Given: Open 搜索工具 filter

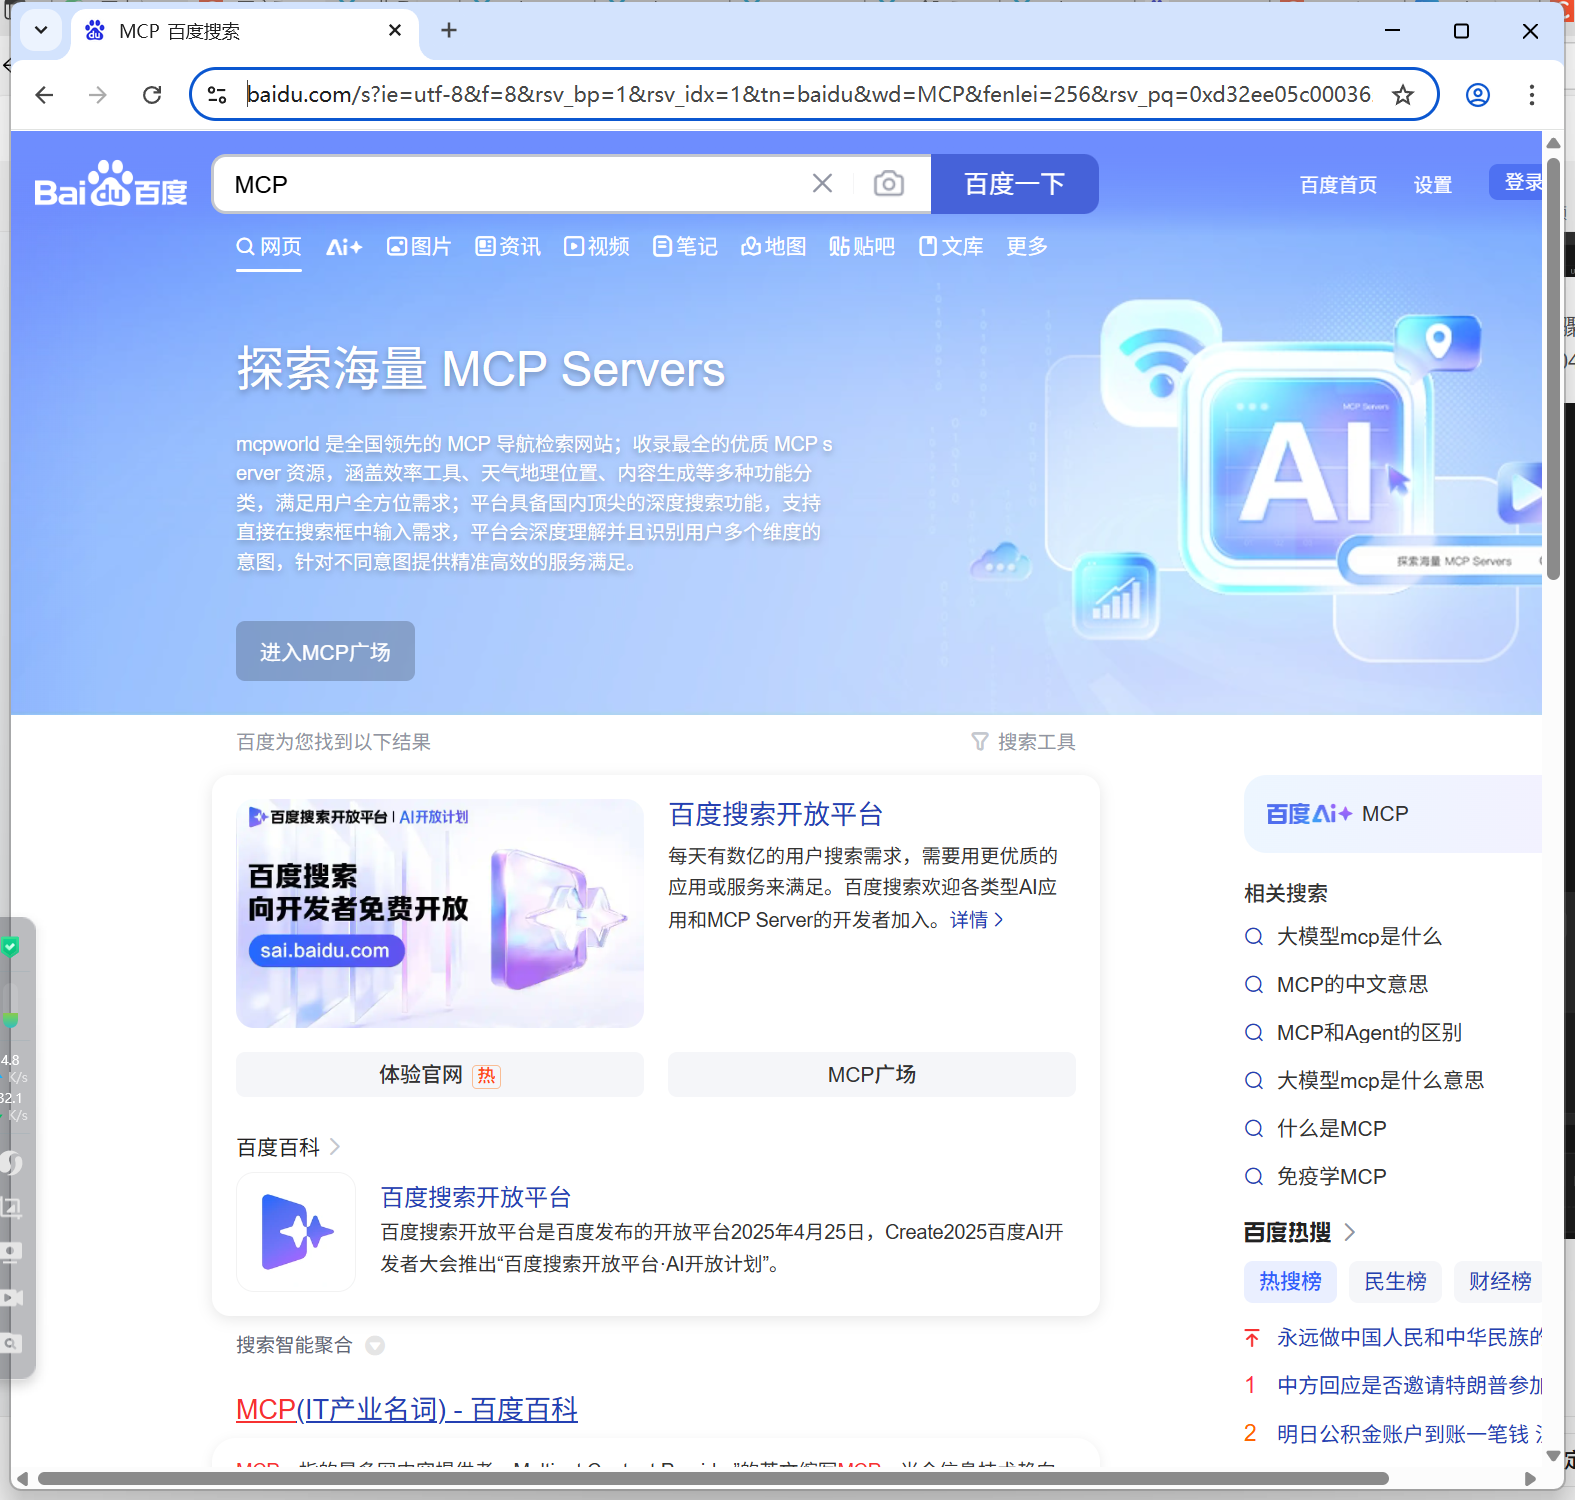Looking at the screenshot, I should click(x=1023, y=742).
